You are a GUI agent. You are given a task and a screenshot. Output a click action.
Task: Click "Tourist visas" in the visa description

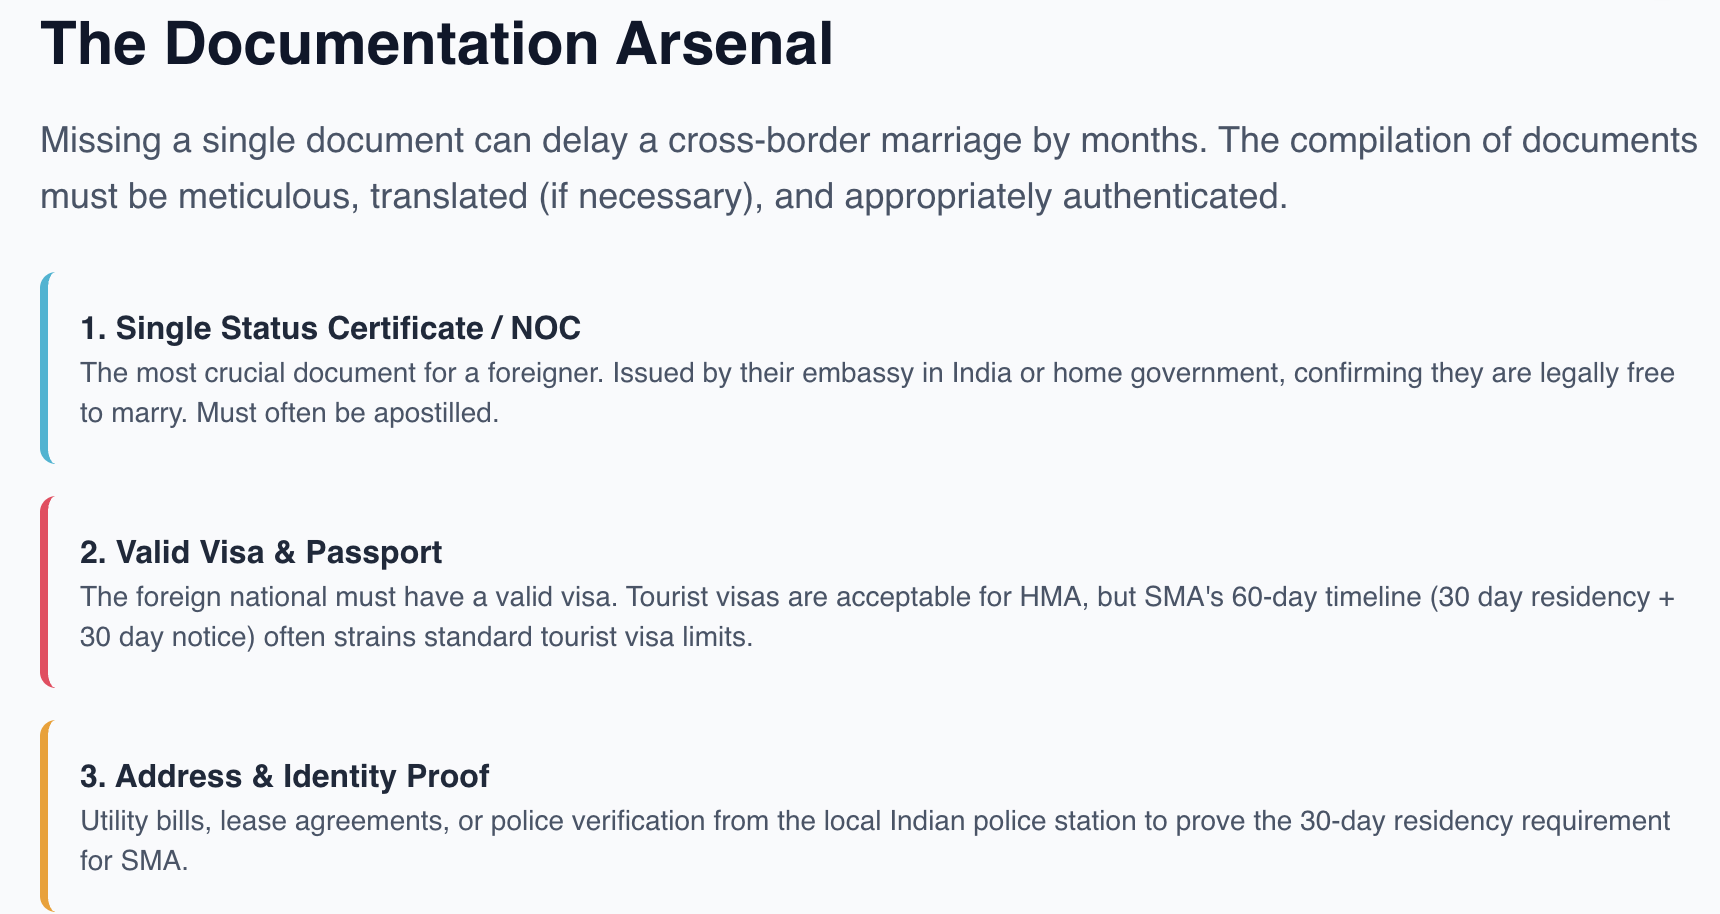[x=704, y=597]
